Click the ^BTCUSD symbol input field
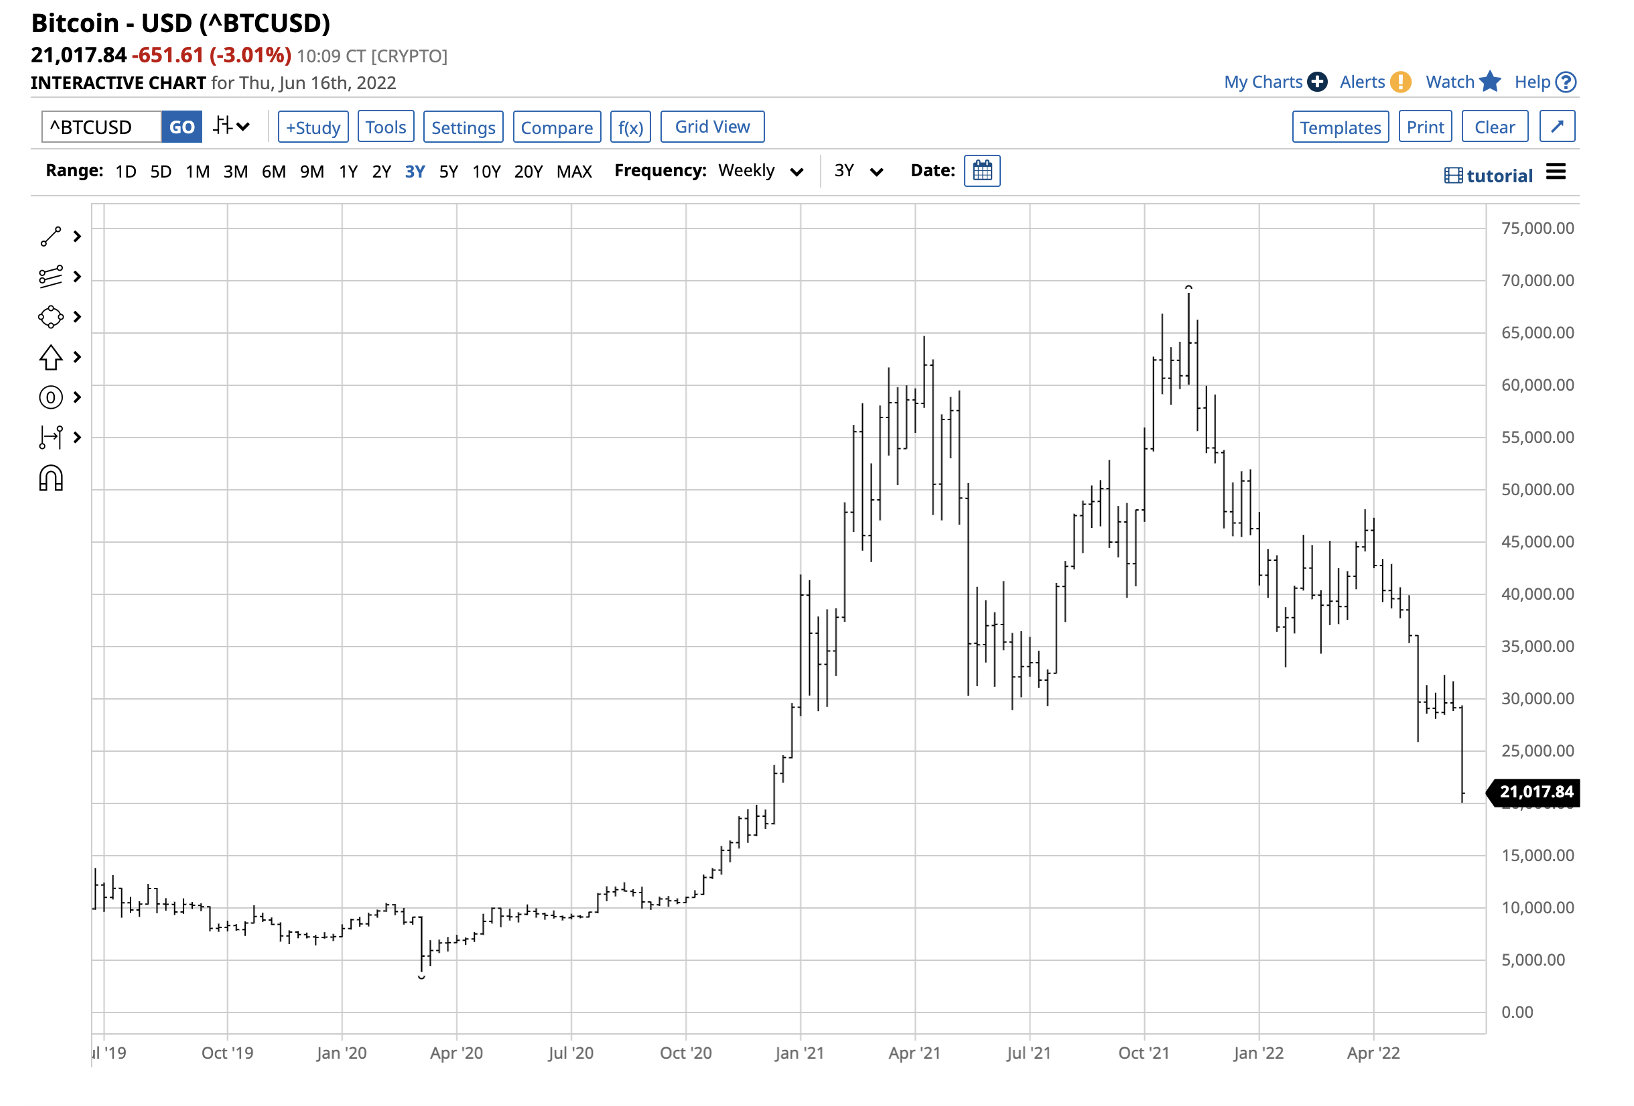Screen dimensions: 1634x1106 pyautogui.click(x=101, y=127)
